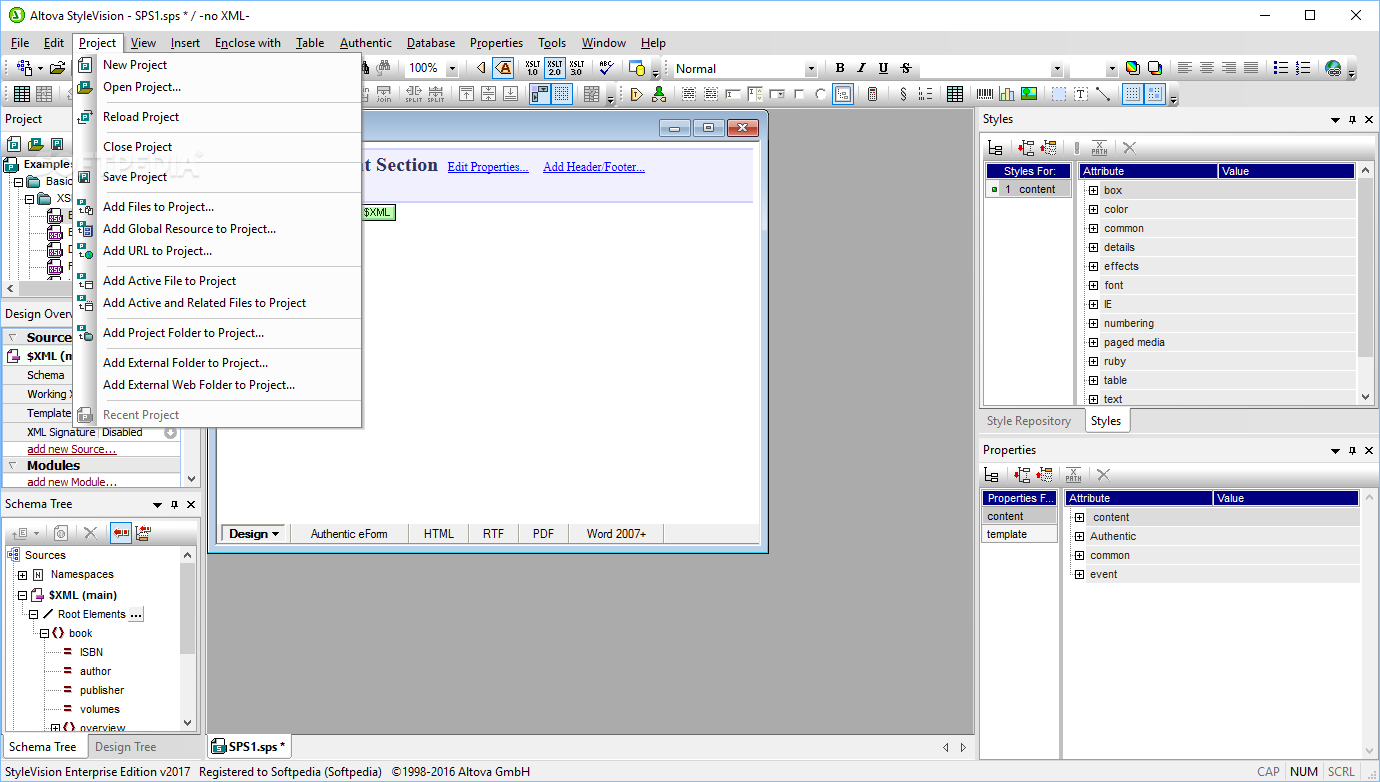1380x782 pixels.
Task: Collapse the book element in Schema Tree
Action: pyautogui.click(x=44, y=633)
